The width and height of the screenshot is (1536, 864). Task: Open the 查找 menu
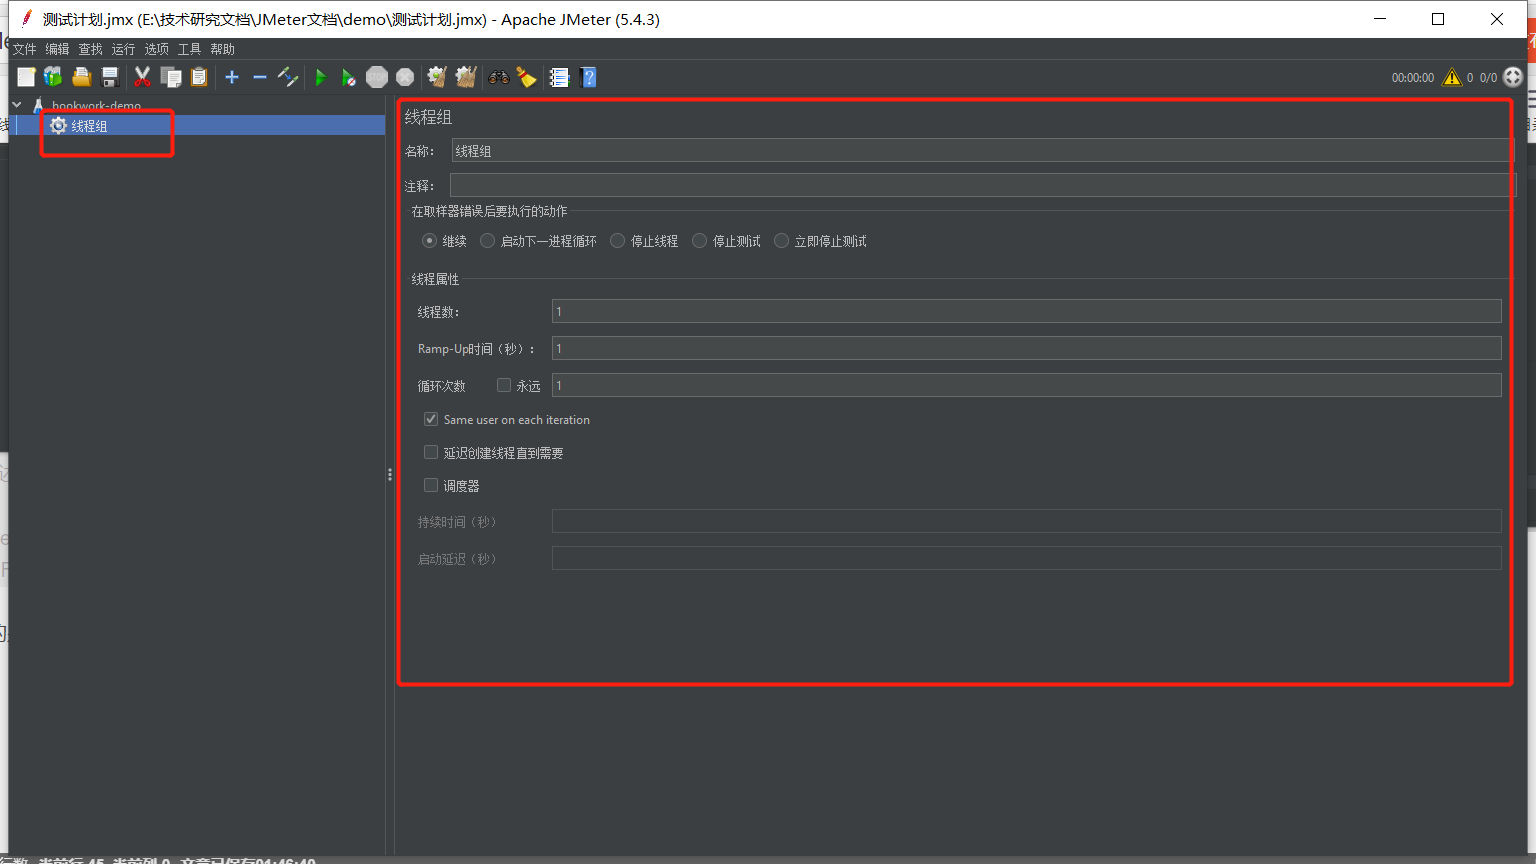point(90,49)
